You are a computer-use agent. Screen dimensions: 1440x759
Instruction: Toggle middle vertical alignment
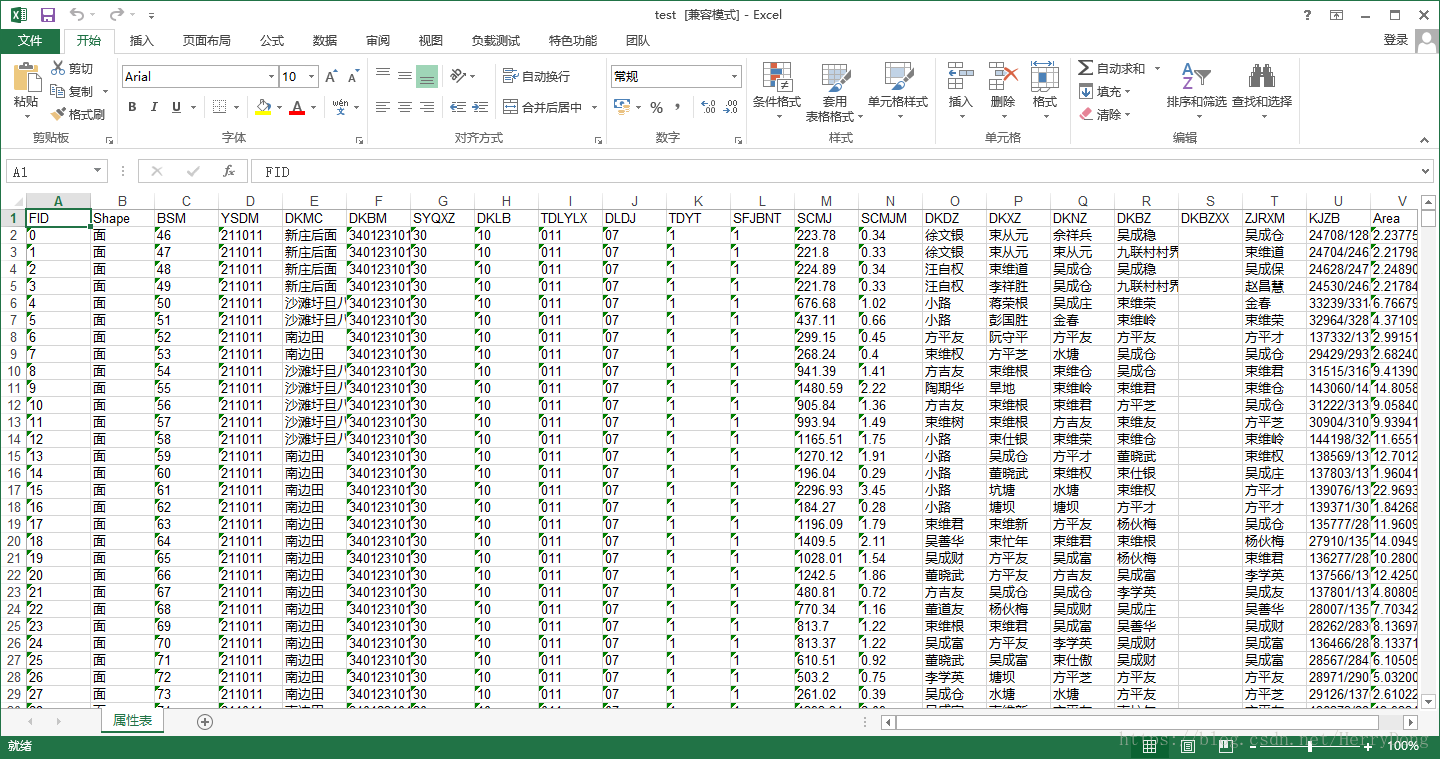point(405,76)
